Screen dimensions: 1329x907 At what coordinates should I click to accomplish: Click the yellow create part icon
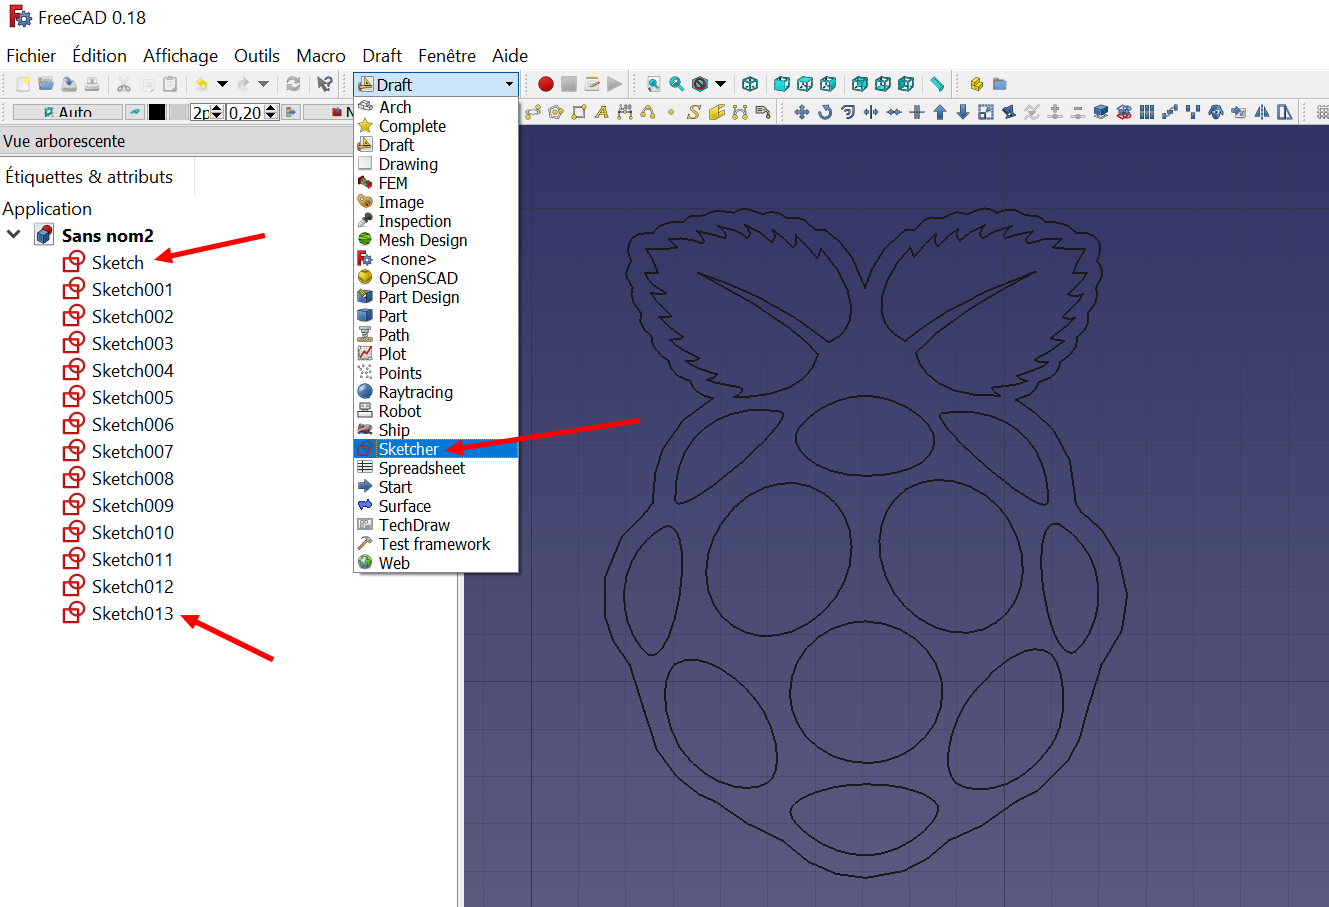977,84
